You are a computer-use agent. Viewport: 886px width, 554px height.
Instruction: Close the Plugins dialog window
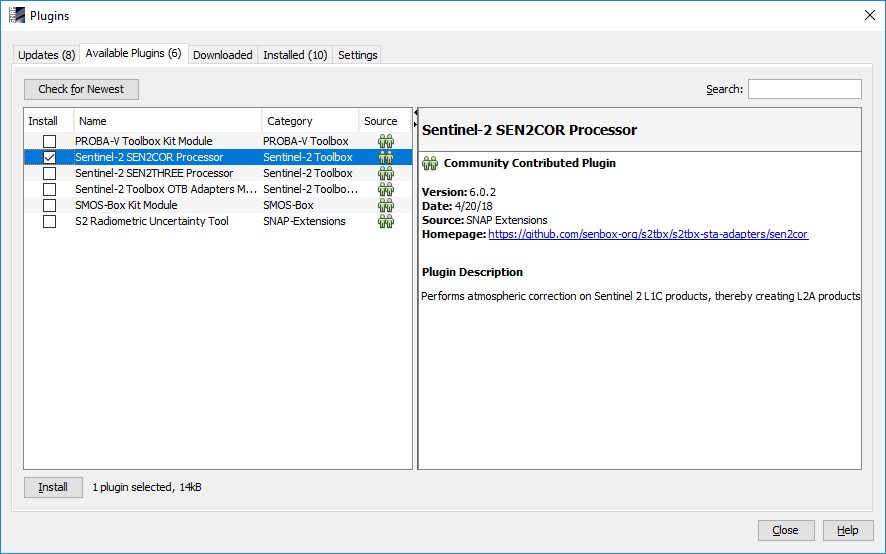click(x=870, y=15)
